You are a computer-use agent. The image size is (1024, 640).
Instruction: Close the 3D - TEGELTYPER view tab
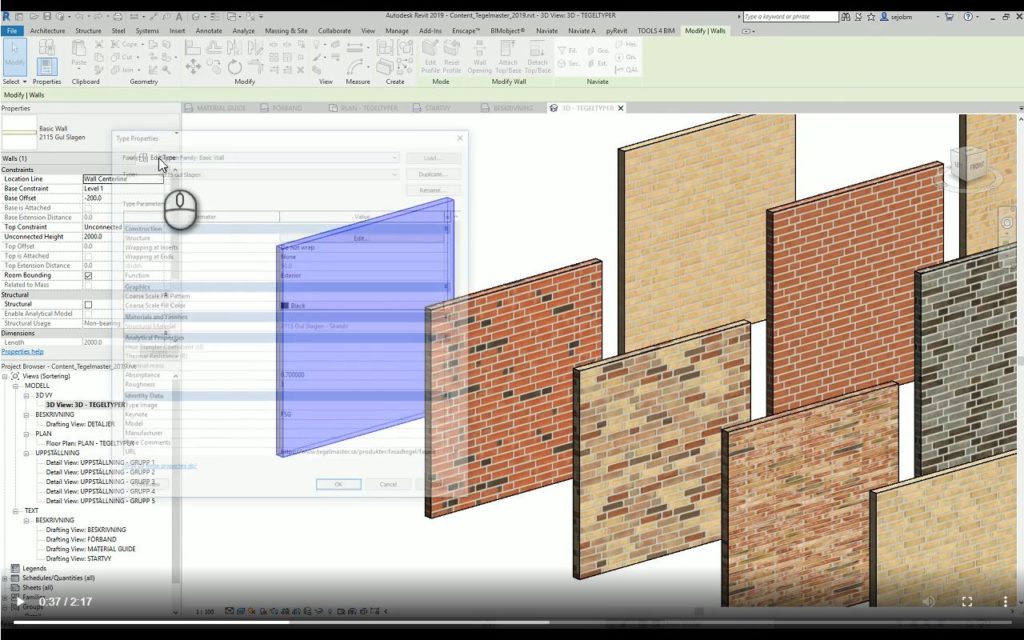(x=621, y=108)
